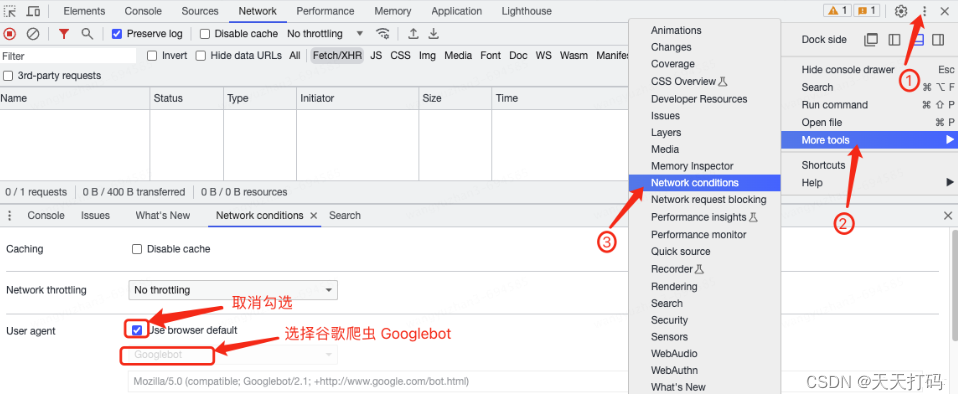The image size is (958, 400).
Task: Expand the Network throttling select box
Action: point(233,290)
